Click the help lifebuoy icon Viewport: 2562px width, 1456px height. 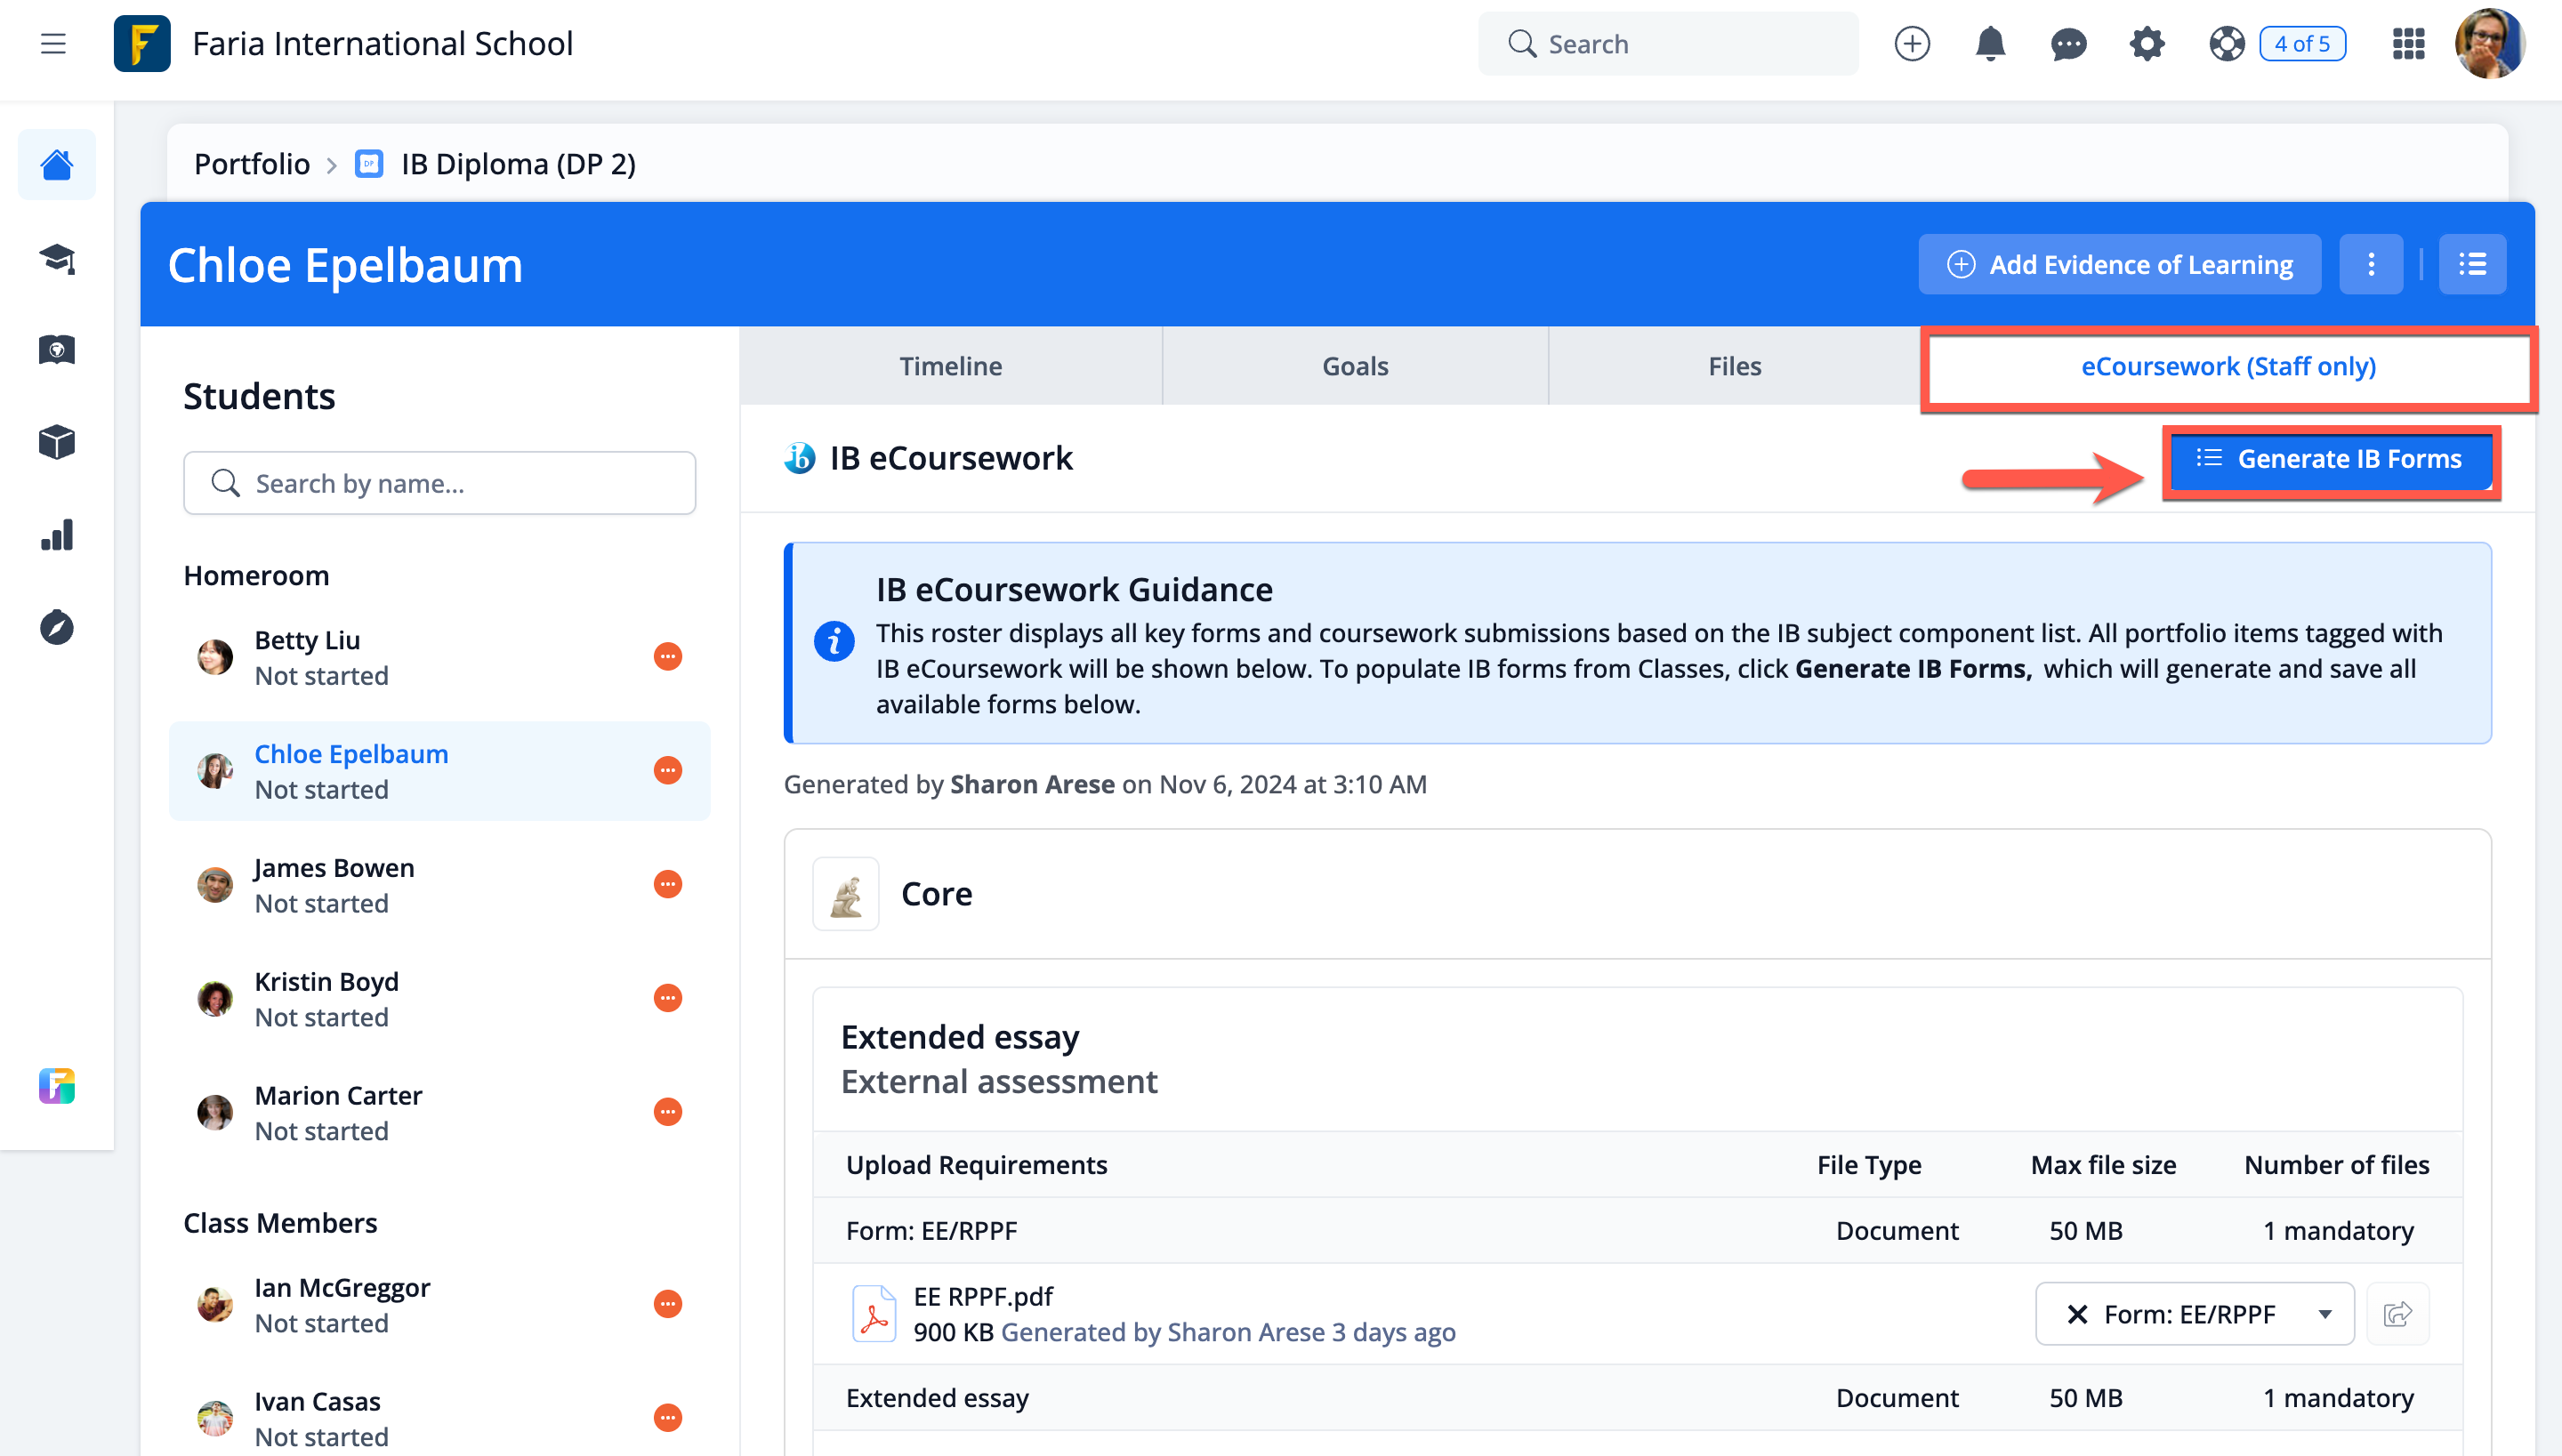(2226, 44)
